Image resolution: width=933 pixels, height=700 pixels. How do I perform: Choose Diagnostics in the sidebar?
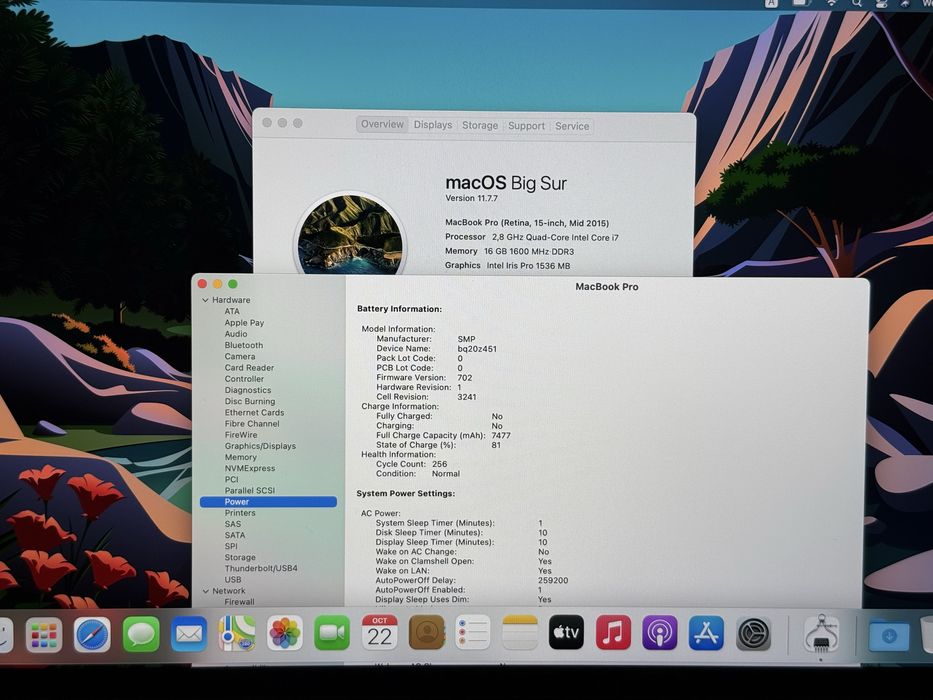click(248, 390)
